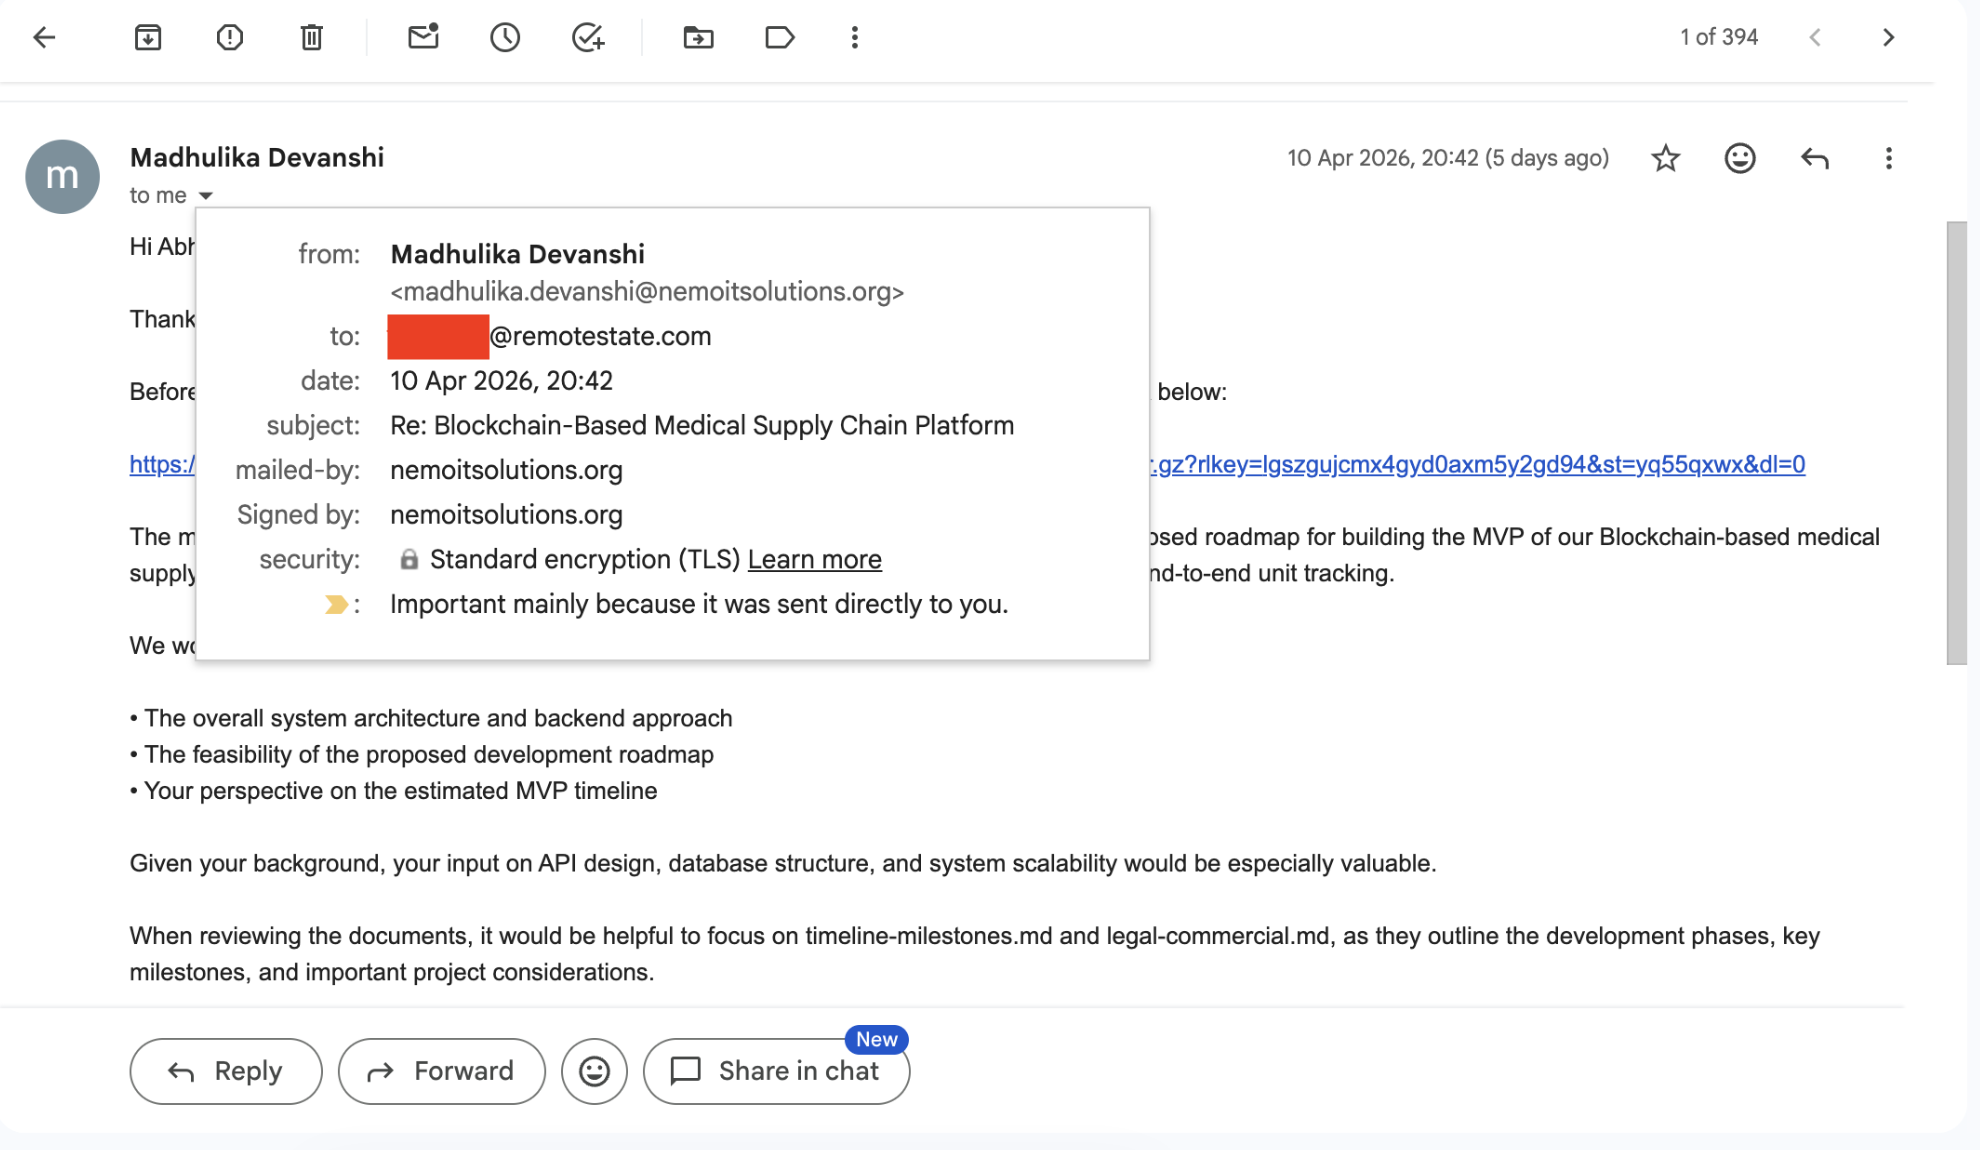Reply to this email
1980x1150 pixels.
pyautogui.click(x=225, y=1071)
